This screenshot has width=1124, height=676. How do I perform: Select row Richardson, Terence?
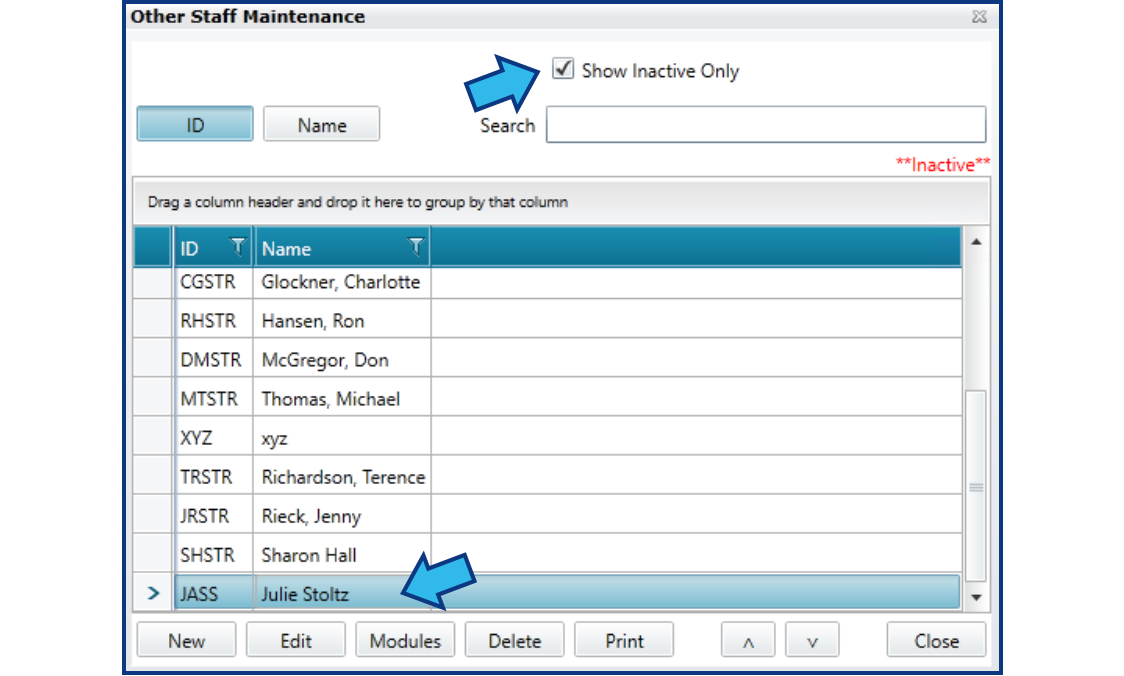tap(548, 477)
